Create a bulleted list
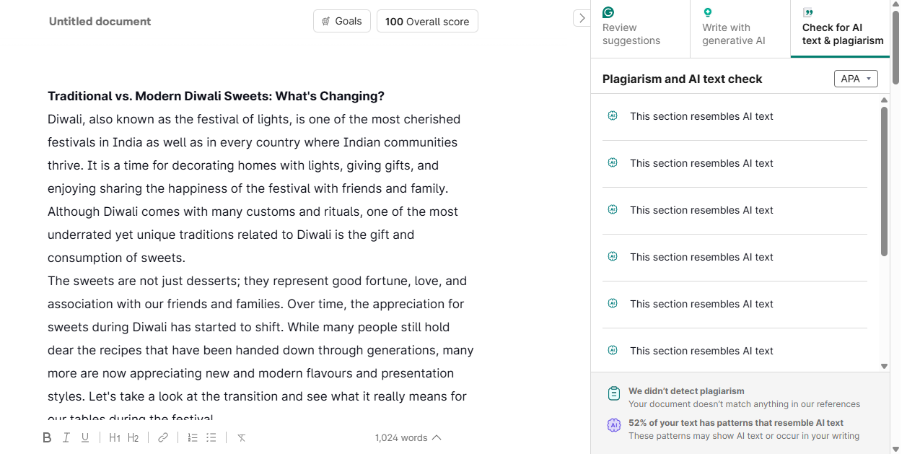 (x=211, y=438)
